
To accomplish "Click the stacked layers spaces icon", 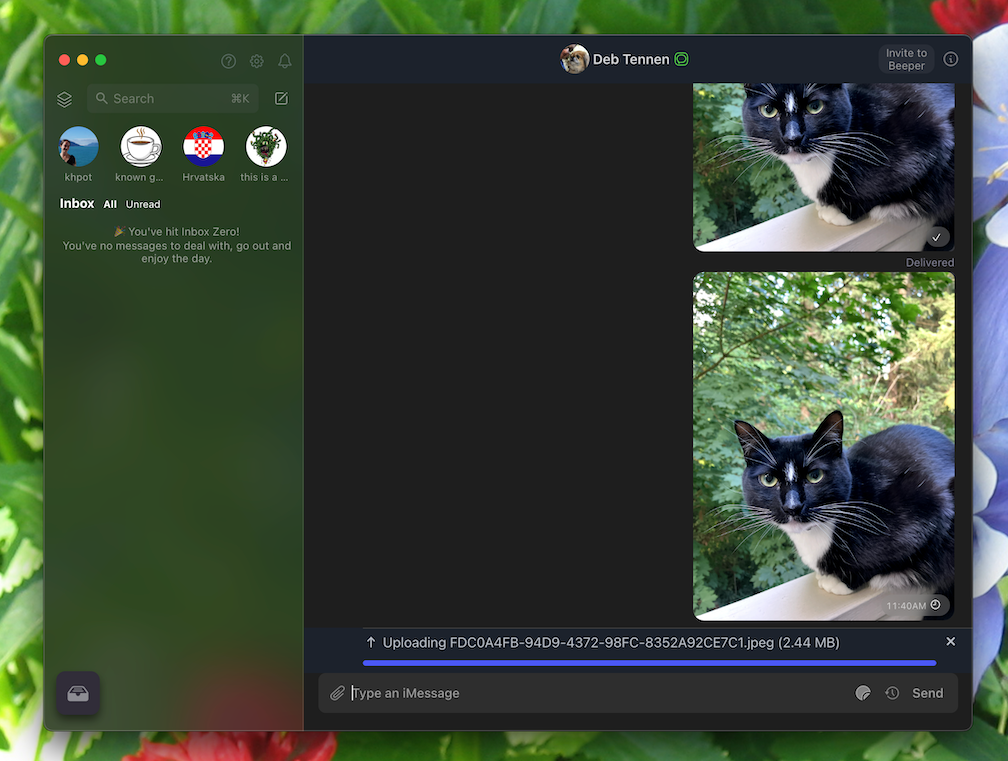I will point(64,99).
